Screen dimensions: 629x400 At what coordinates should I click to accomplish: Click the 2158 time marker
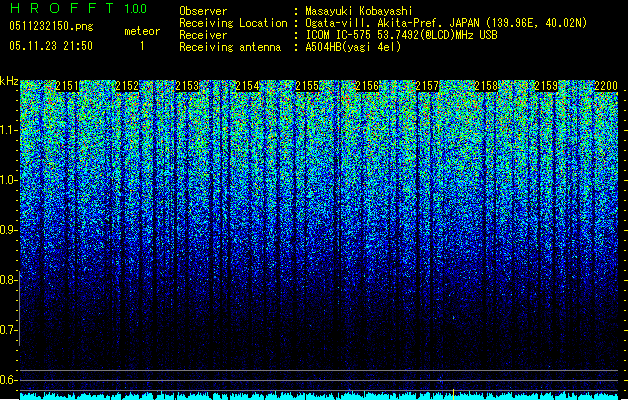[x=486, y=86]
